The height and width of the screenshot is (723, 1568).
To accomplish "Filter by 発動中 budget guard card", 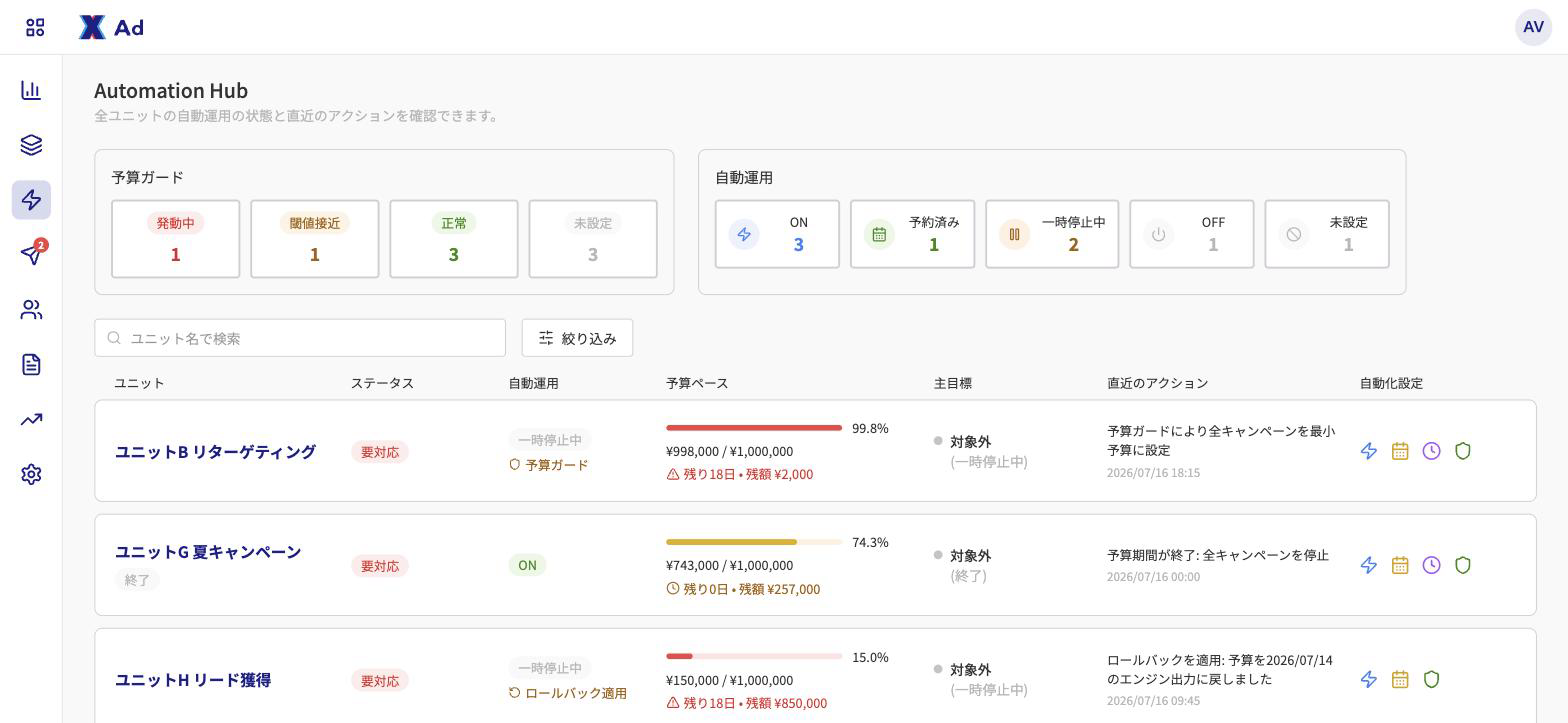I will click(x=175, y=239).
